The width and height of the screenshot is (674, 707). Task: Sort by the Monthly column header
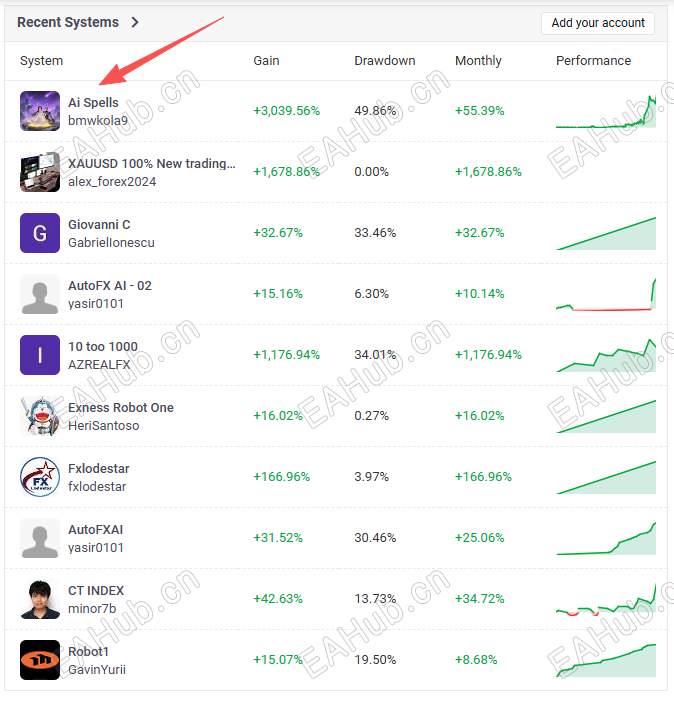478,61
